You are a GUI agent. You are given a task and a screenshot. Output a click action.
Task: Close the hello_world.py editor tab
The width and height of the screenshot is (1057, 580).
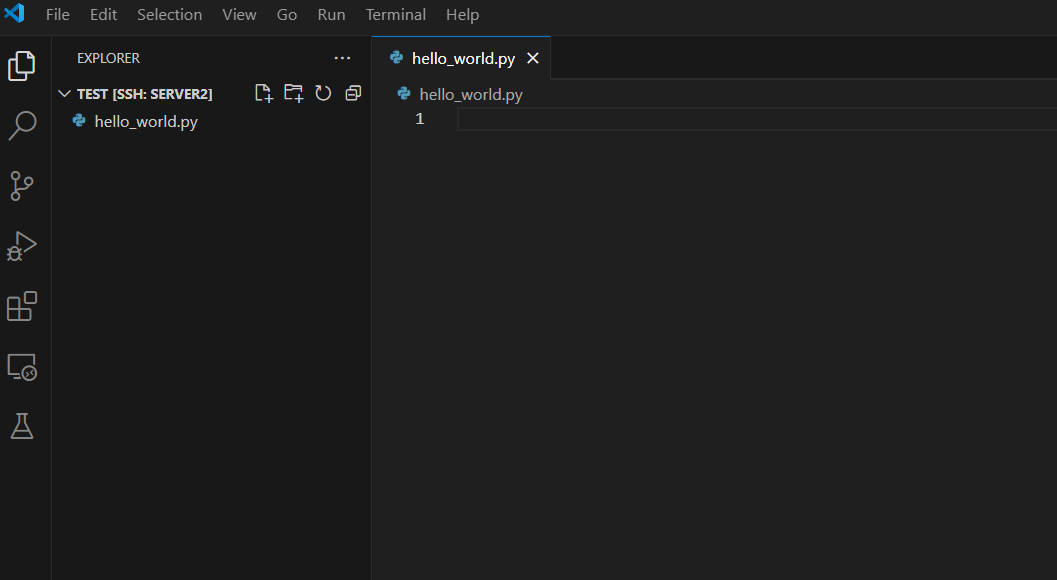tap(533, 58)
